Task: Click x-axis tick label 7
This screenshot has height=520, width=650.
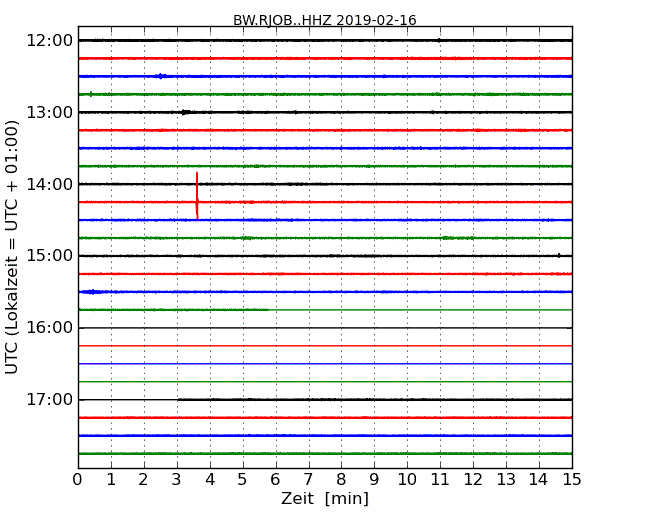Action: click(x=308, y=480)
